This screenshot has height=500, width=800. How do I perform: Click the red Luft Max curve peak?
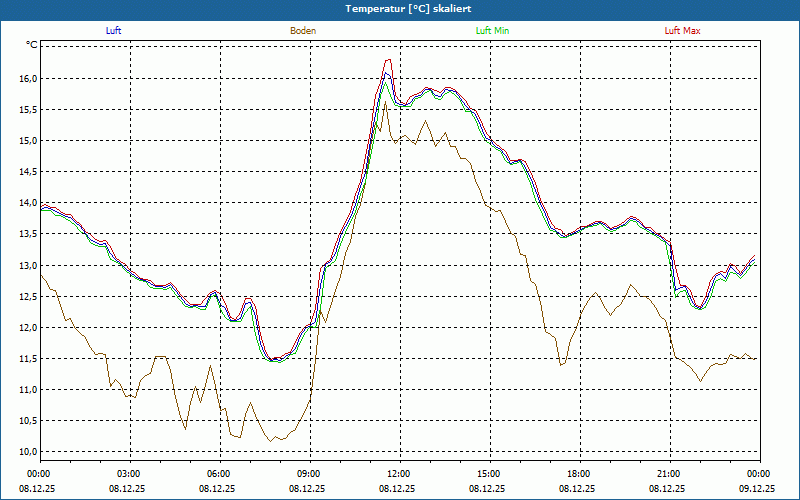coord(388,60)
